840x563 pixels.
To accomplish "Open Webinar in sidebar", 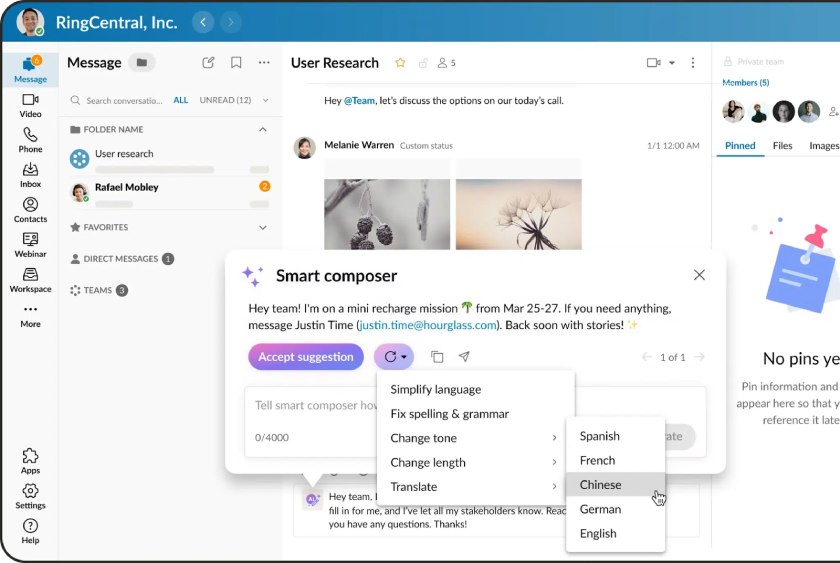I will [30, 245].
